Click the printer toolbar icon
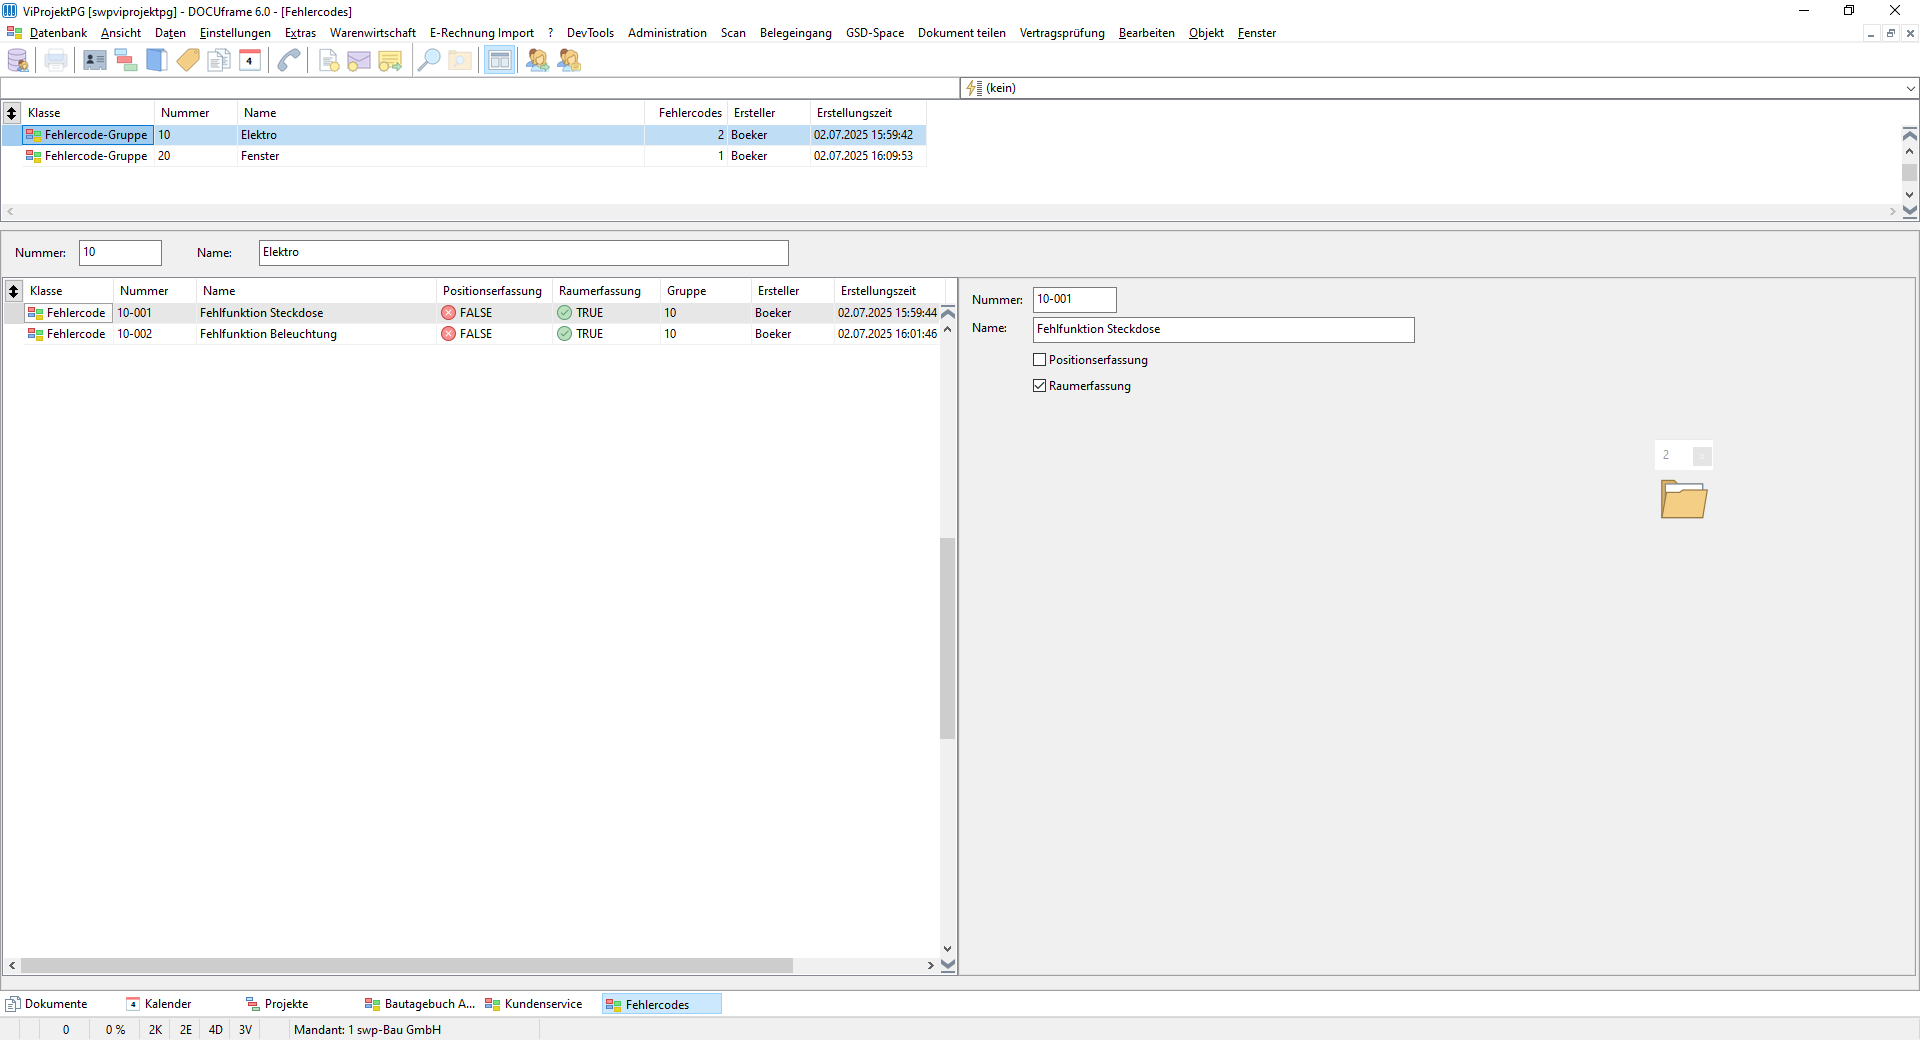This screenshot has width=1920, height=1040. click(56, 61)
